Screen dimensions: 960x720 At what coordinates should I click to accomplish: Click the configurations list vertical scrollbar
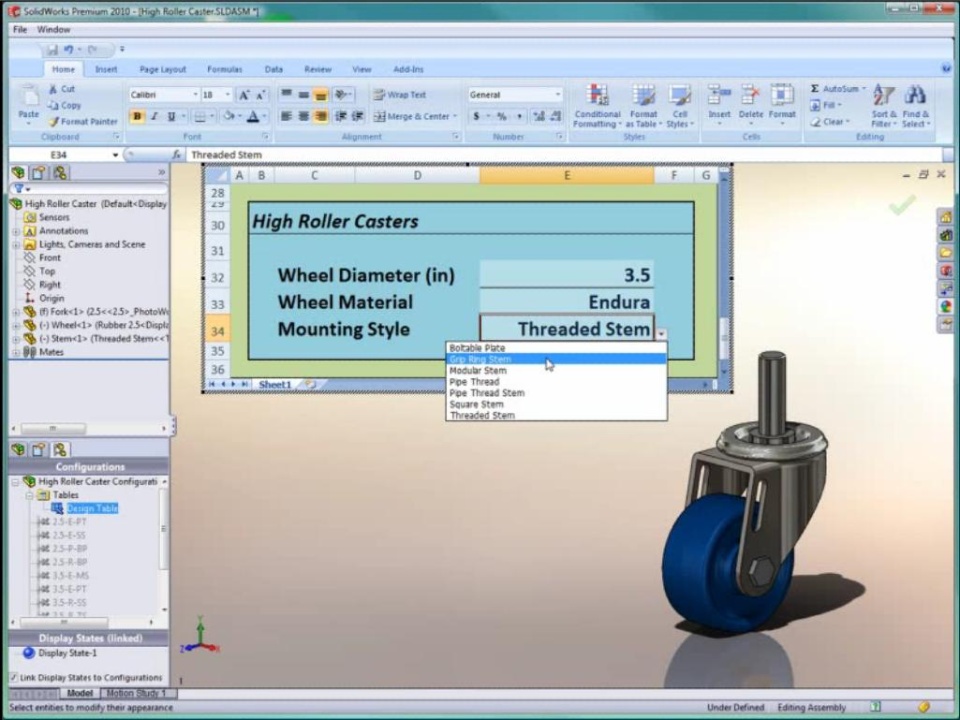pyautogui.click(x=163, y=545)
